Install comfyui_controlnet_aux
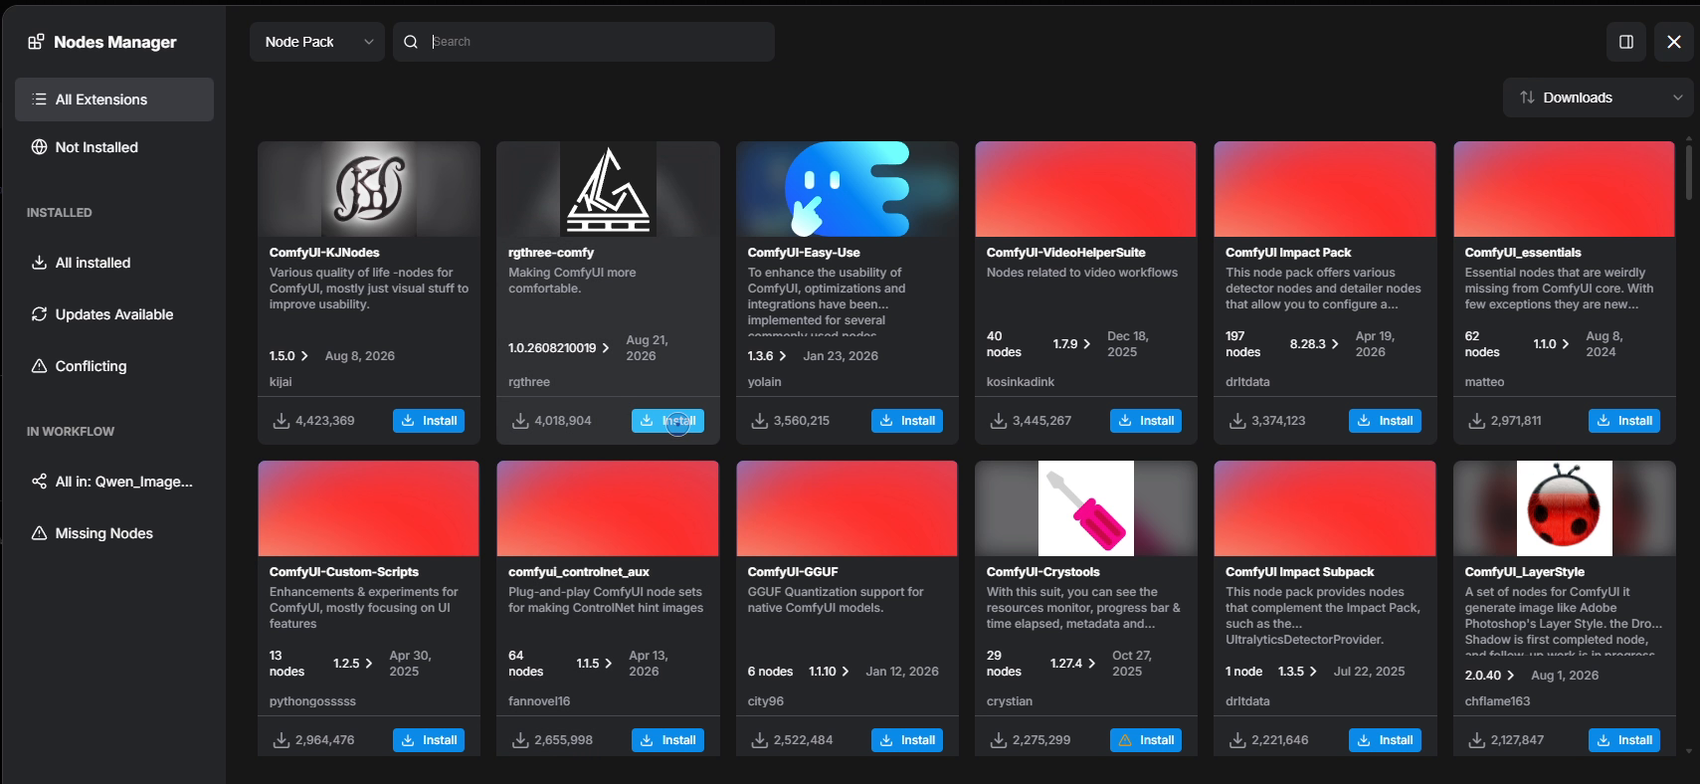This screenshot has width=1700, height=784. point(668,740)
